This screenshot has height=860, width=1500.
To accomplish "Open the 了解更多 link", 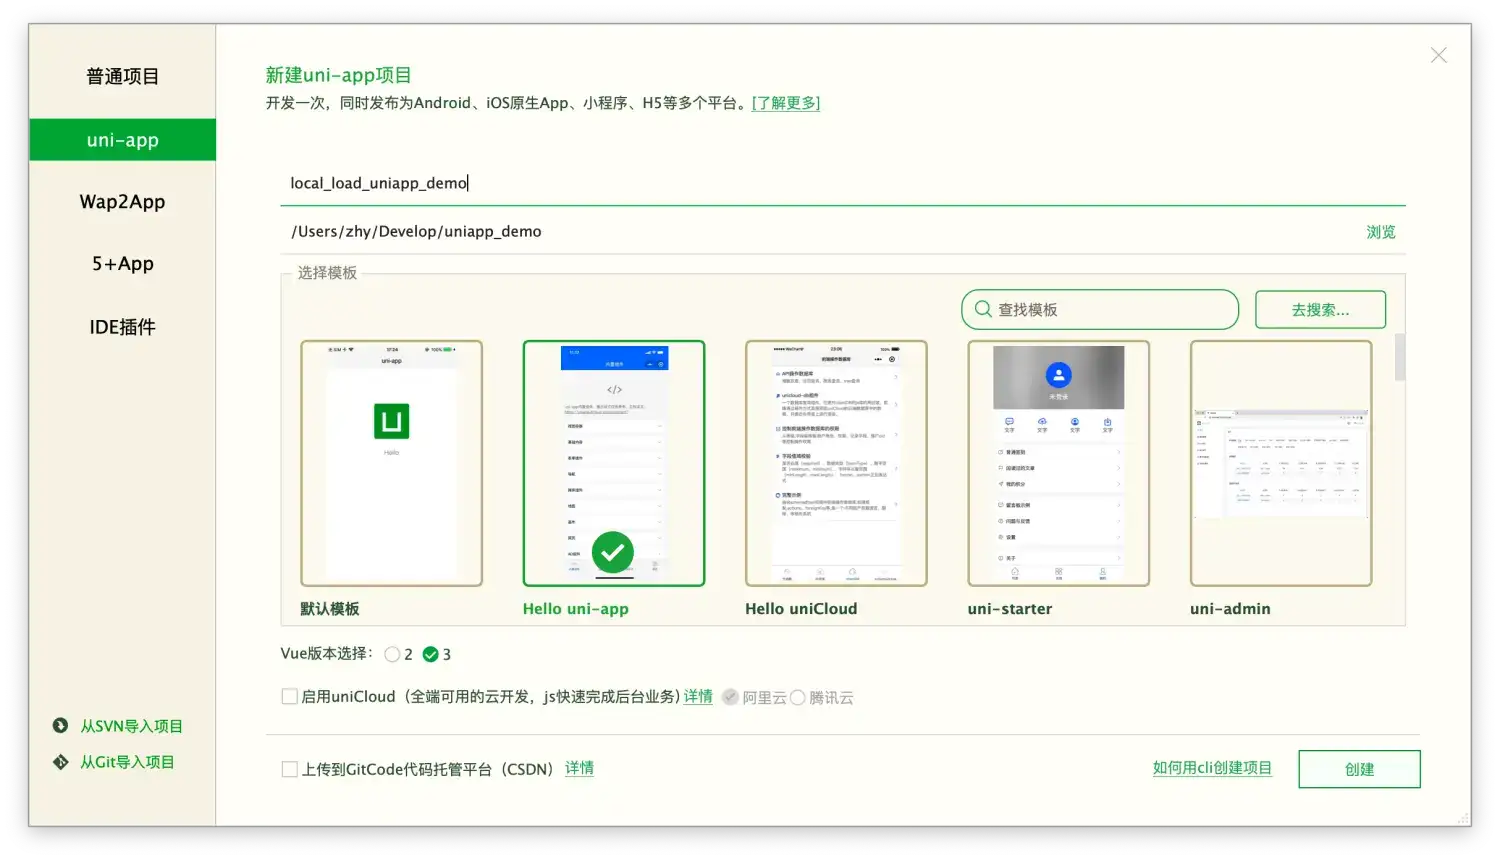I will point(786,103).
